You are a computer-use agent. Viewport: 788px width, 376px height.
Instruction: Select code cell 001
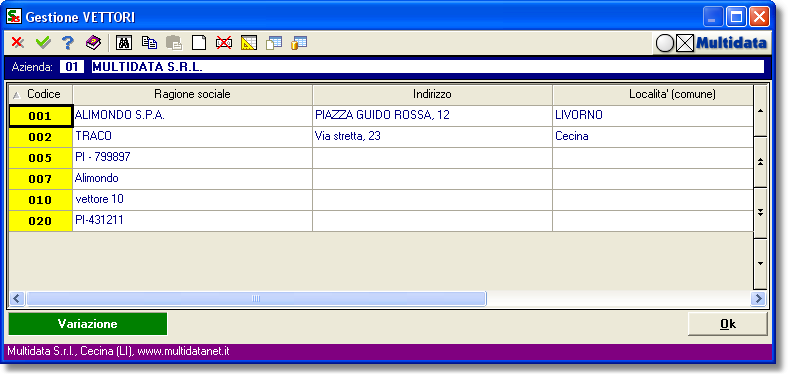(x=41, y=116)
